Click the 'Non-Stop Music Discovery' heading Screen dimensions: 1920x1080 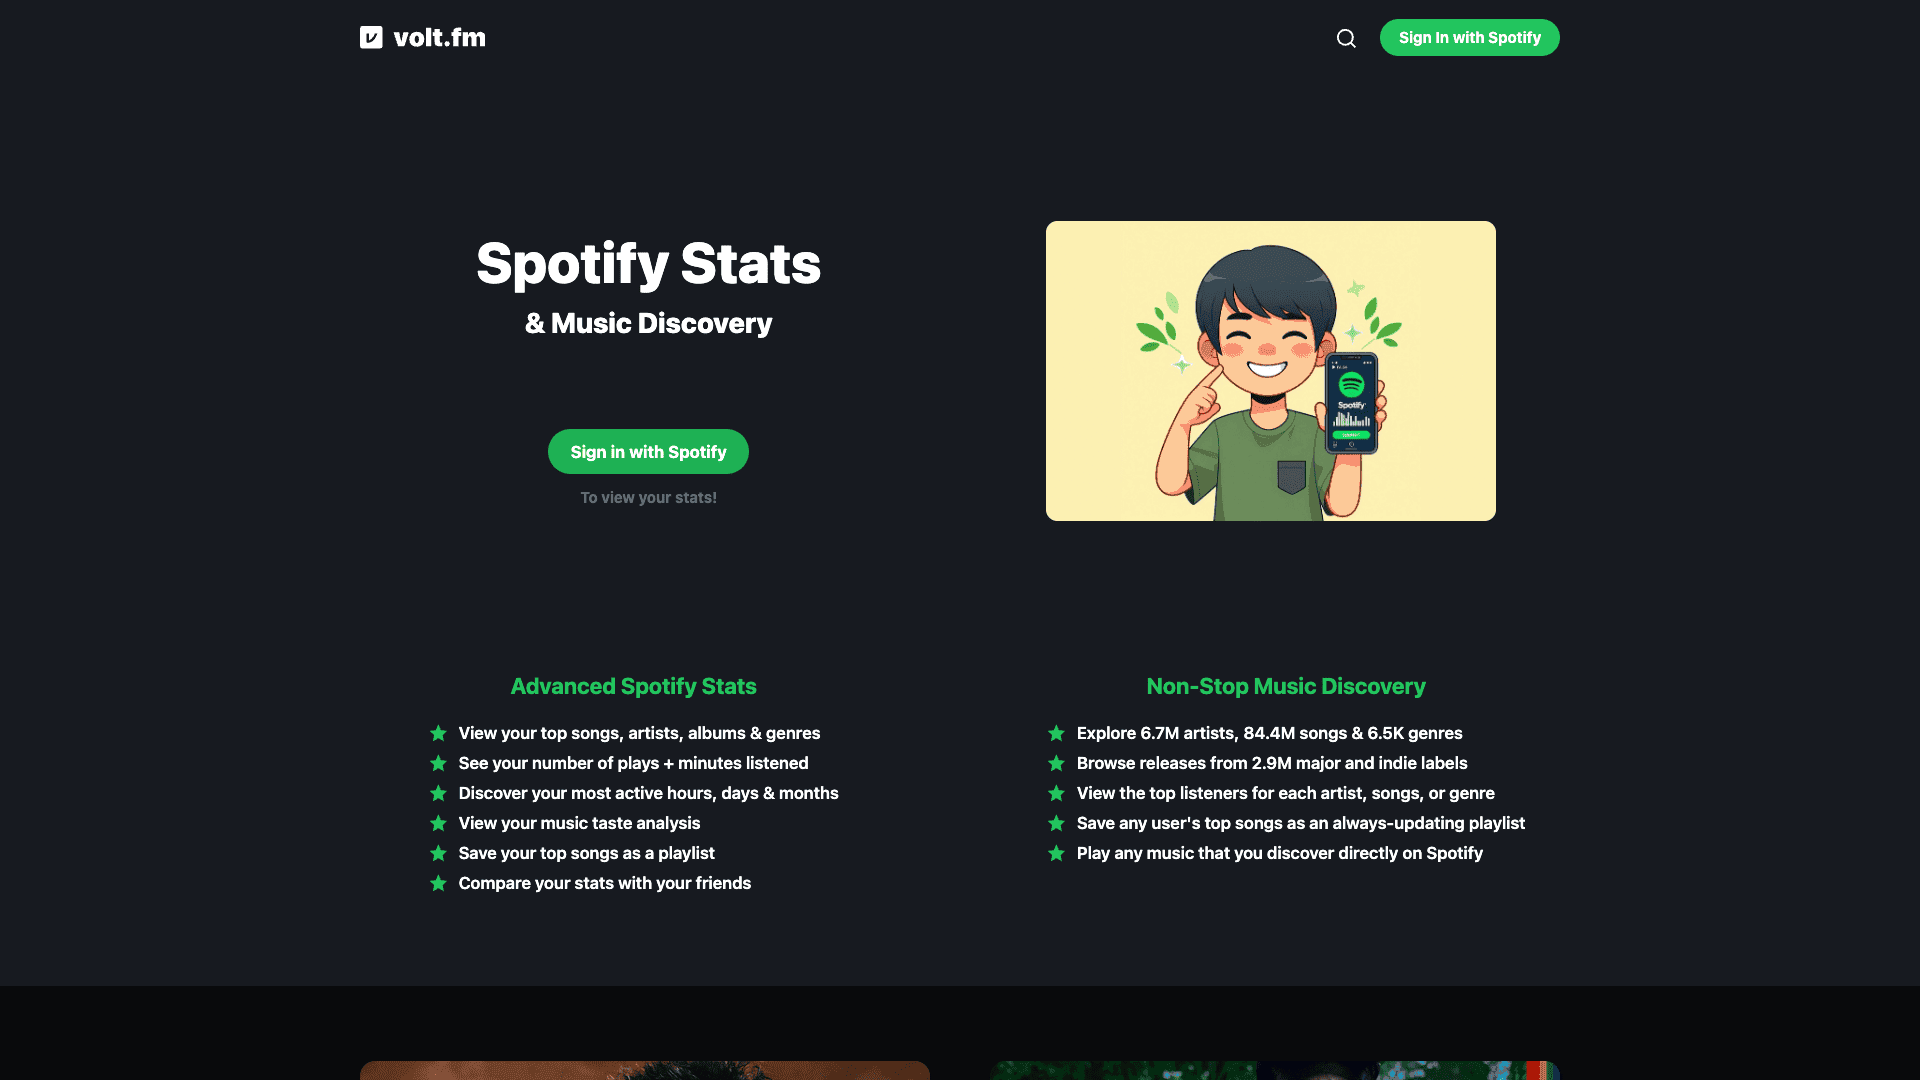[1285, 686]
